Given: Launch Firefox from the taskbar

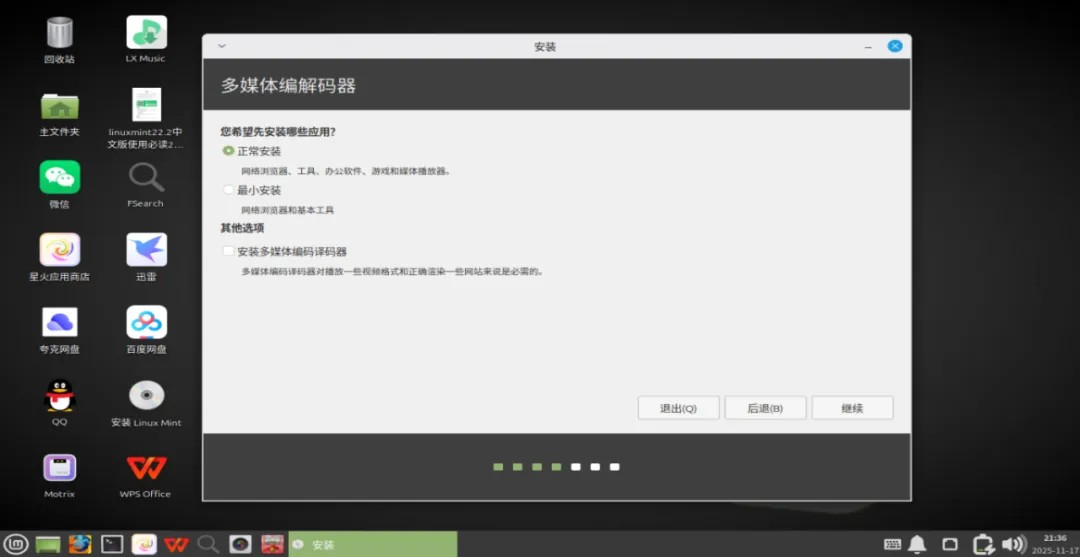Looking at the screenshot, I should click(x=80, y=544).
